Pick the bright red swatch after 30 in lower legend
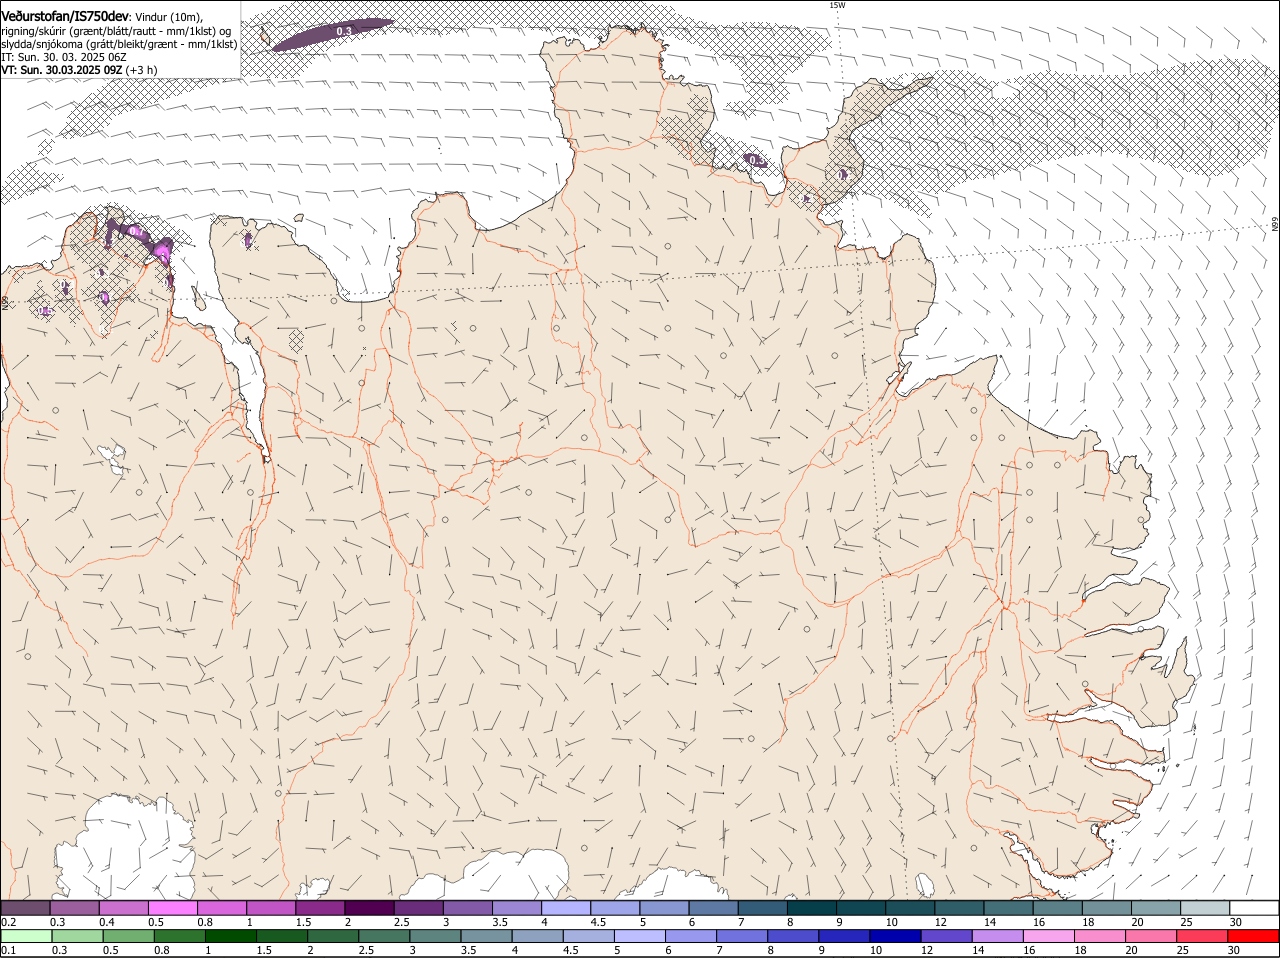The width and height of the screenshot is (1280, 958). [x=1254, y=937]
